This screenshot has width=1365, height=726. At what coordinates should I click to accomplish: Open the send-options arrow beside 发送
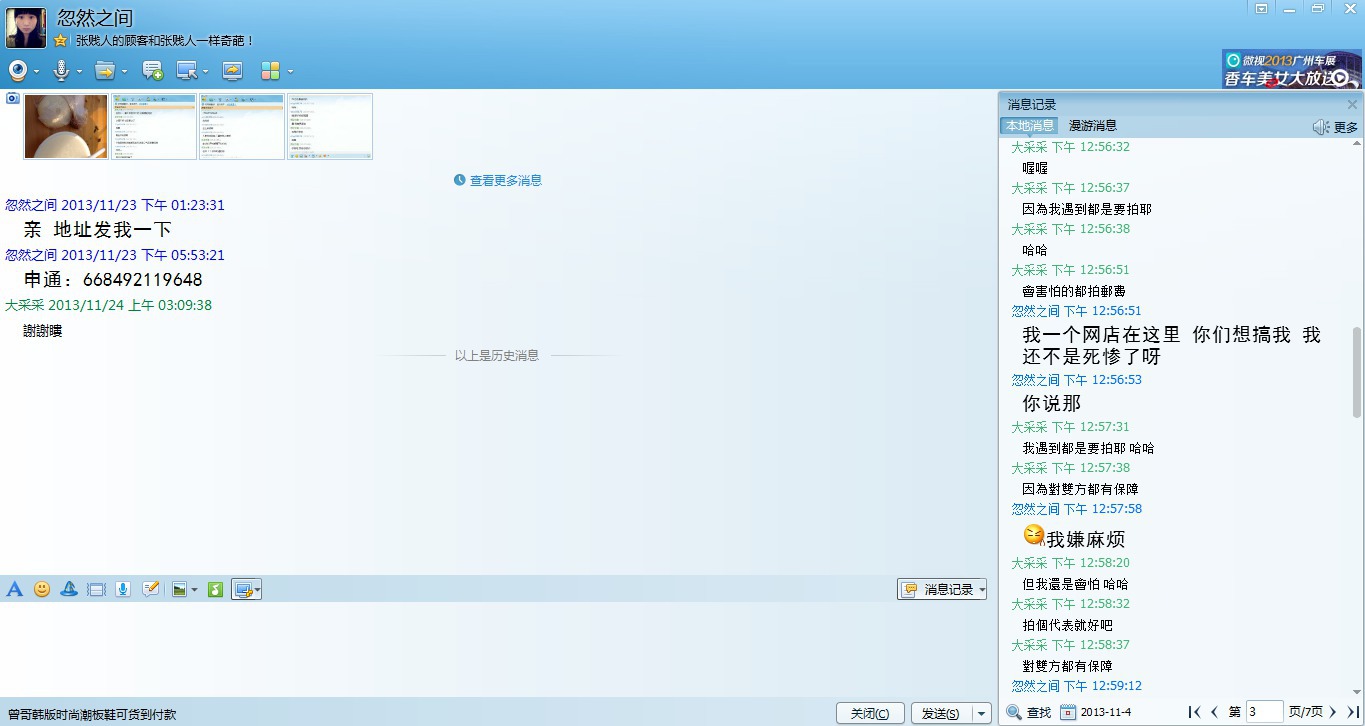point(981,714)
